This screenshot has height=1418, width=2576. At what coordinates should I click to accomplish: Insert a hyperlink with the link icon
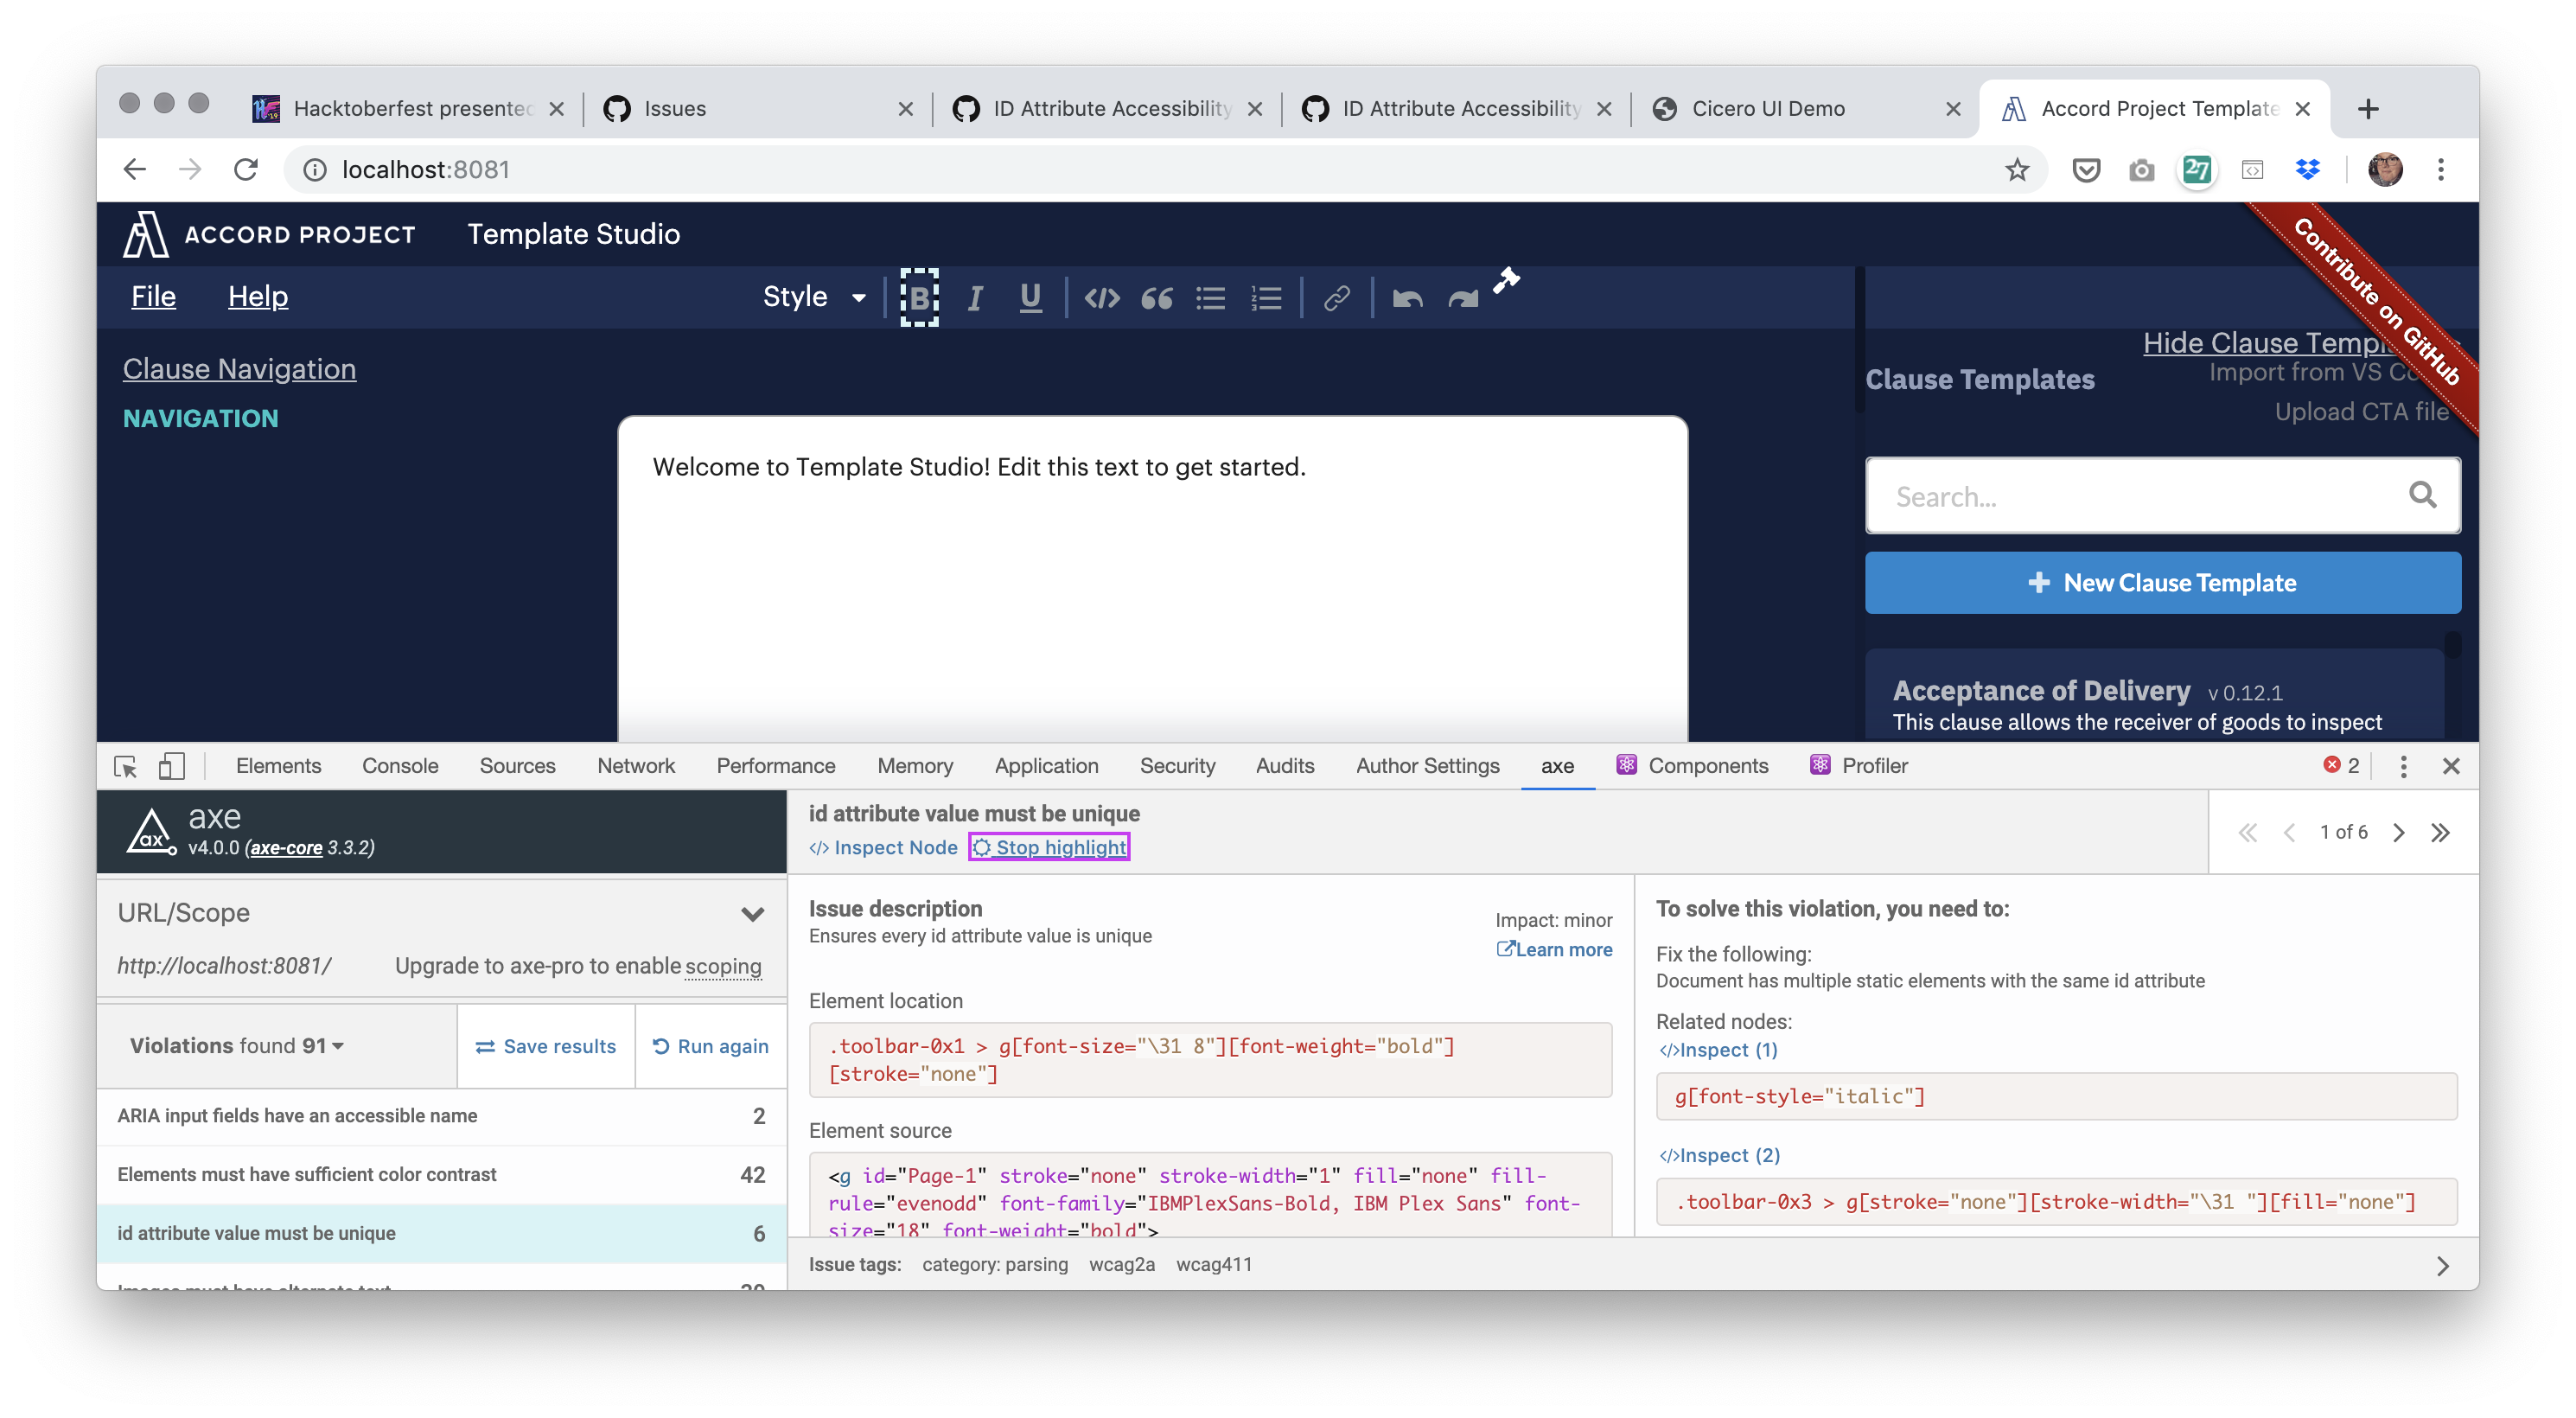[x=1336, y=297]
